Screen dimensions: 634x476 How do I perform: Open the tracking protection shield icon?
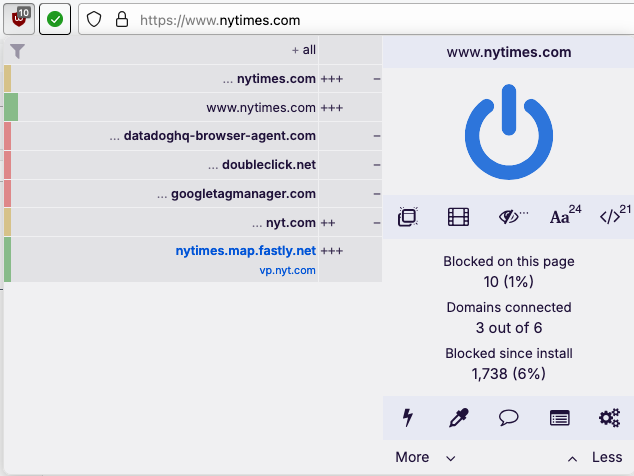(x=94, y=19)
